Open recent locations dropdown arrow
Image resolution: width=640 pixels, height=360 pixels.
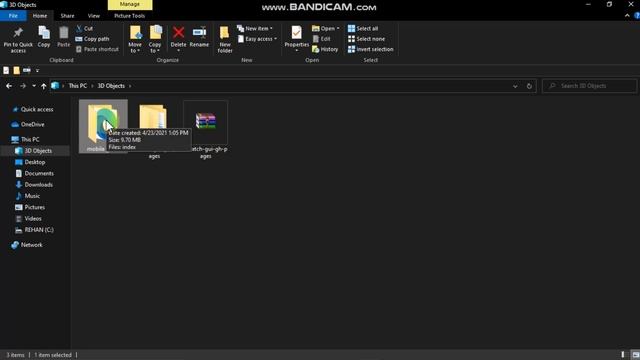click(34, 86)
